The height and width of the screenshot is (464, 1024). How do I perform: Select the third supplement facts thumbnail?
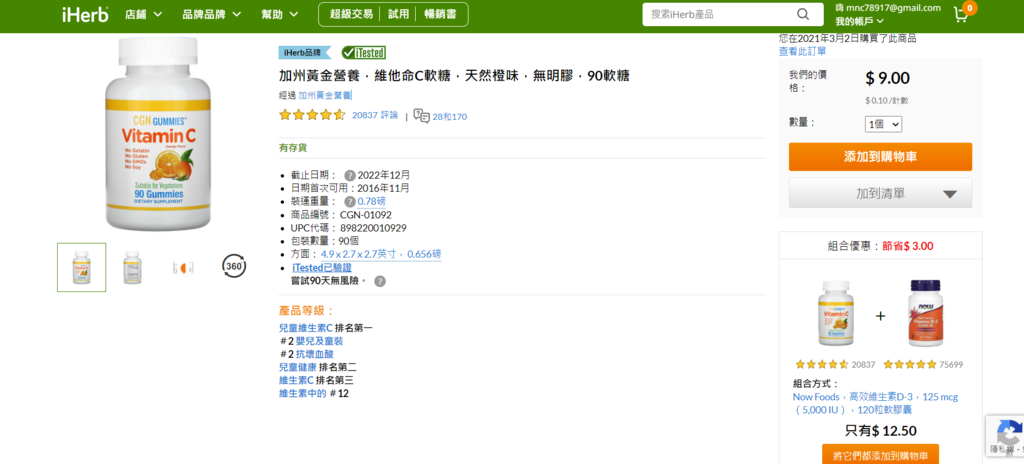pos(183,267)
